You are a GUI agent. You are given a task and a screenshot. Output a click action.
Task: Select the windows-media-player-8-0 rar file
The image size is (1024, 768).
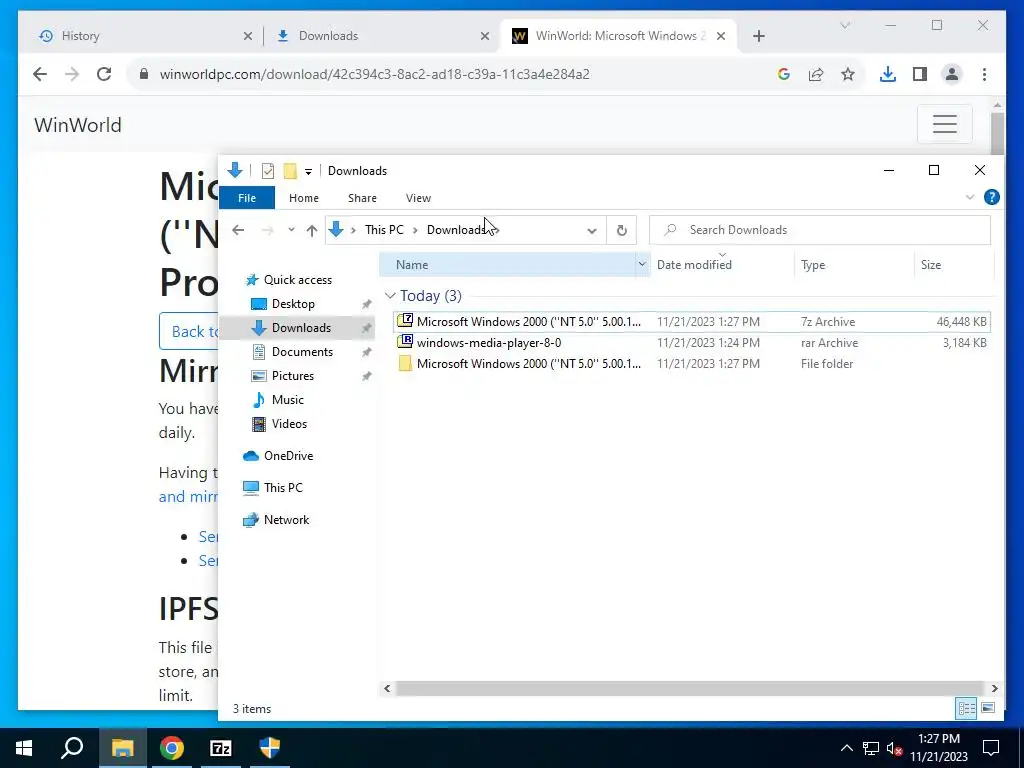pyautogui.click(x=692, y=343)
